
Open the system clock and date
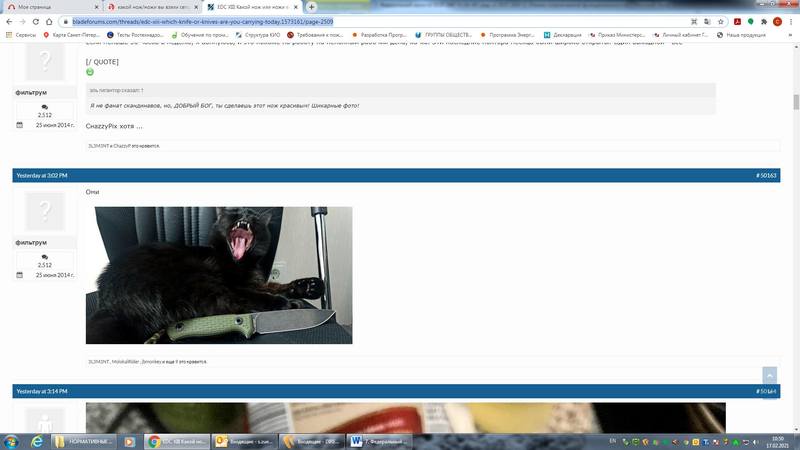(x=777, y=442)
